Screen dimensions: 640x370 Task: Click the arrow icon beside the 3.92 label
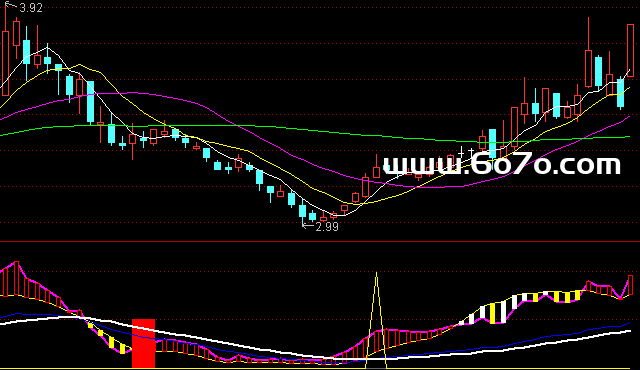[x=11, y=6]
